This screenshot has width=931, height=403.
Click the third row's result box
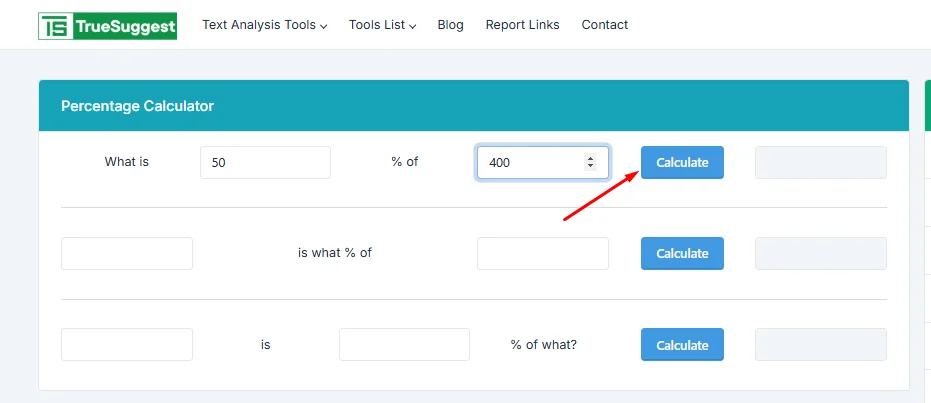pyautogui.click(x=820, y=345)
